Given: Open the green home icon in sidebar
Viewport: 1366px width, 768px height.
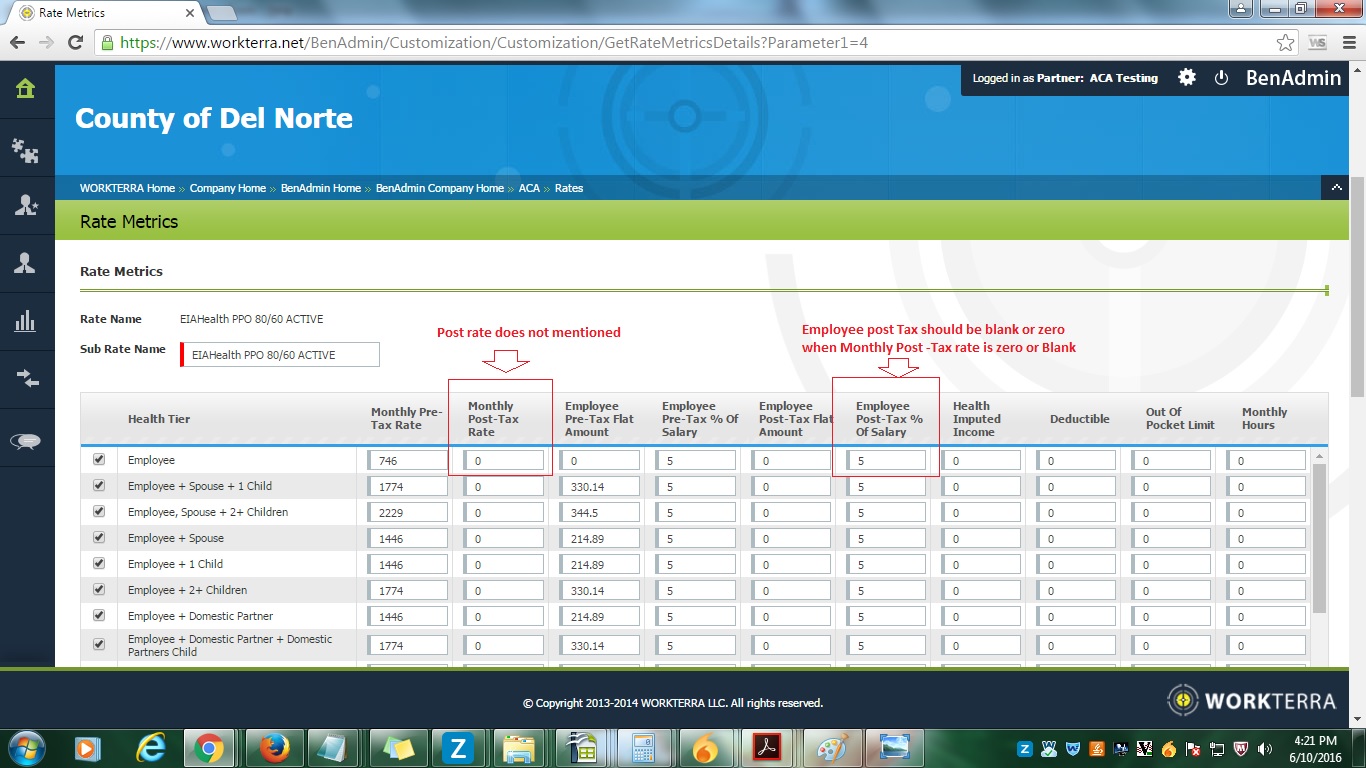Looking at the screenshot, I should [26, 89].
